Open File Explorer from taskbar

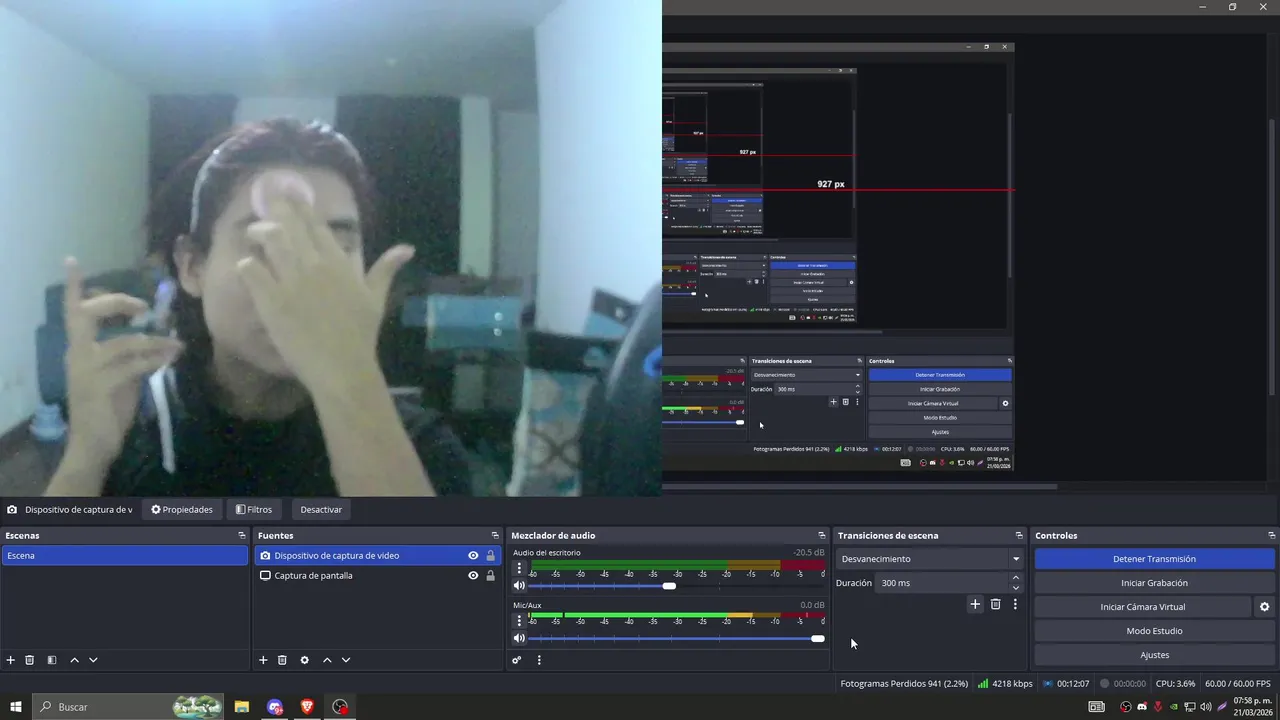(242, 707)
